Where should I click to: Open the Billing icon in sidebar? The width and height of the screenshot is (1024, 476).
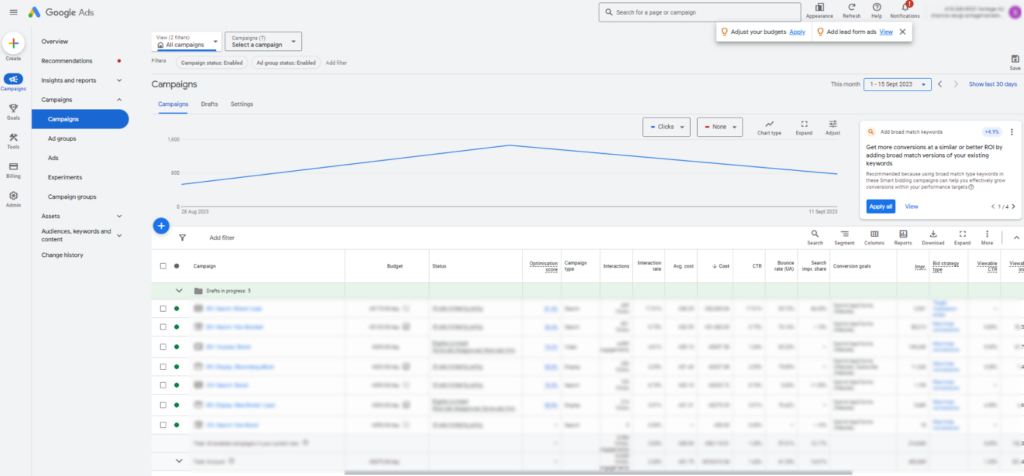point(14,167)
